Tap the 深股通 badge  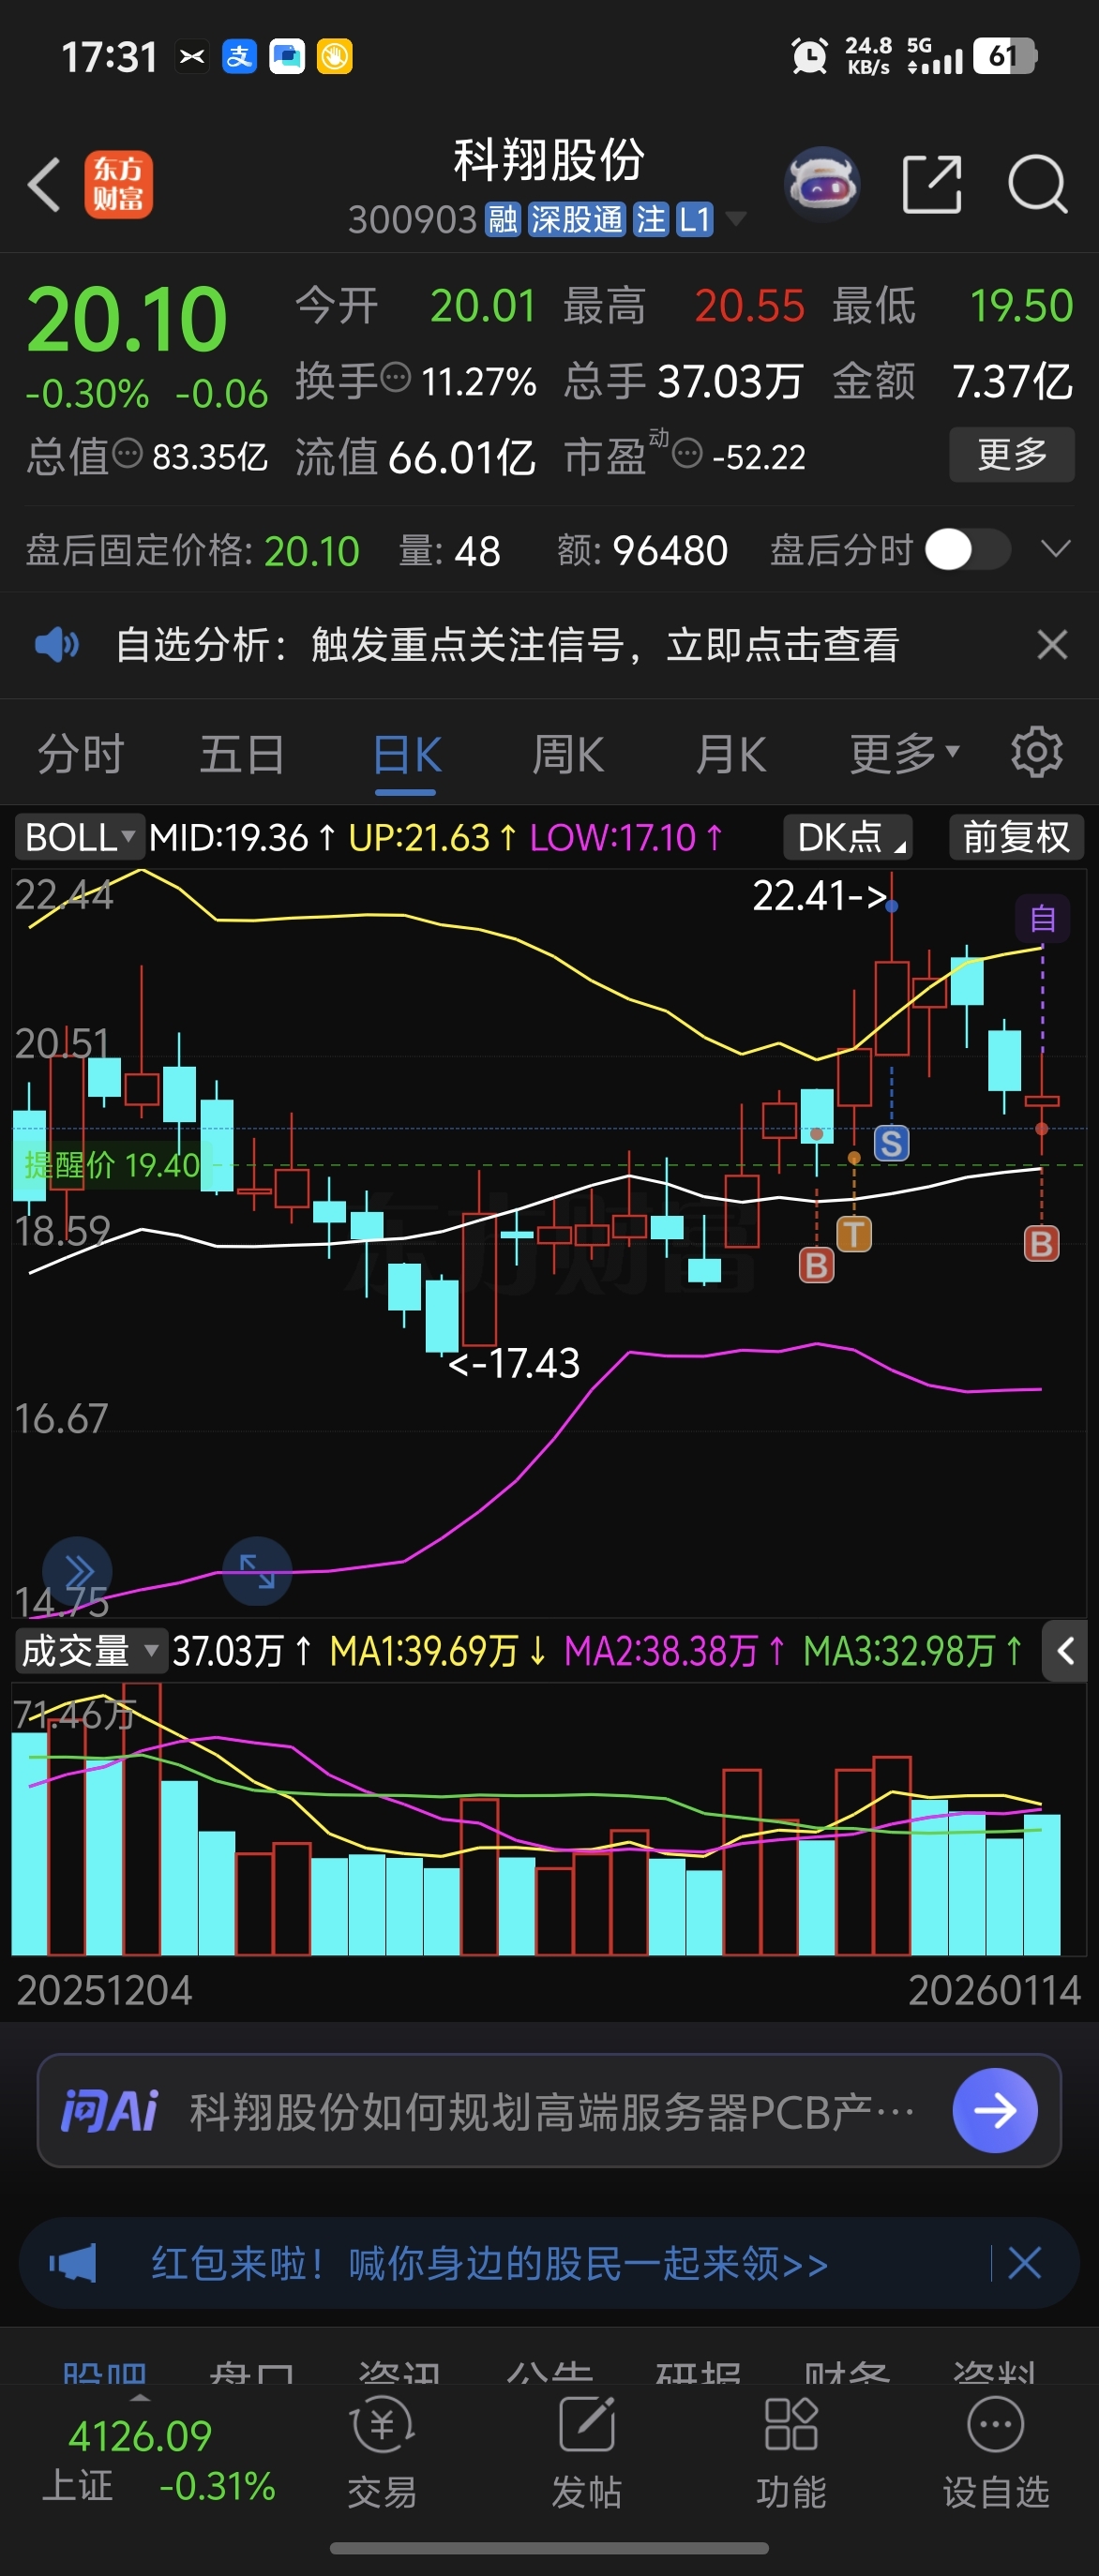576,219
